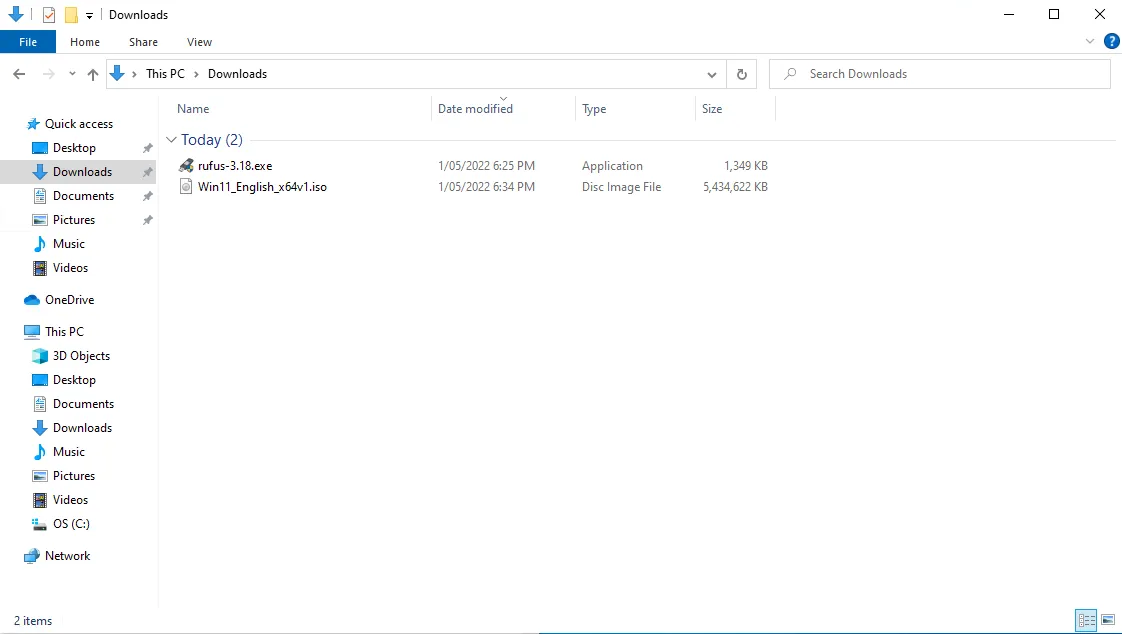Open Help with the question mark icon
This screenshot has width=1122, height=634.
(1111, 42)
